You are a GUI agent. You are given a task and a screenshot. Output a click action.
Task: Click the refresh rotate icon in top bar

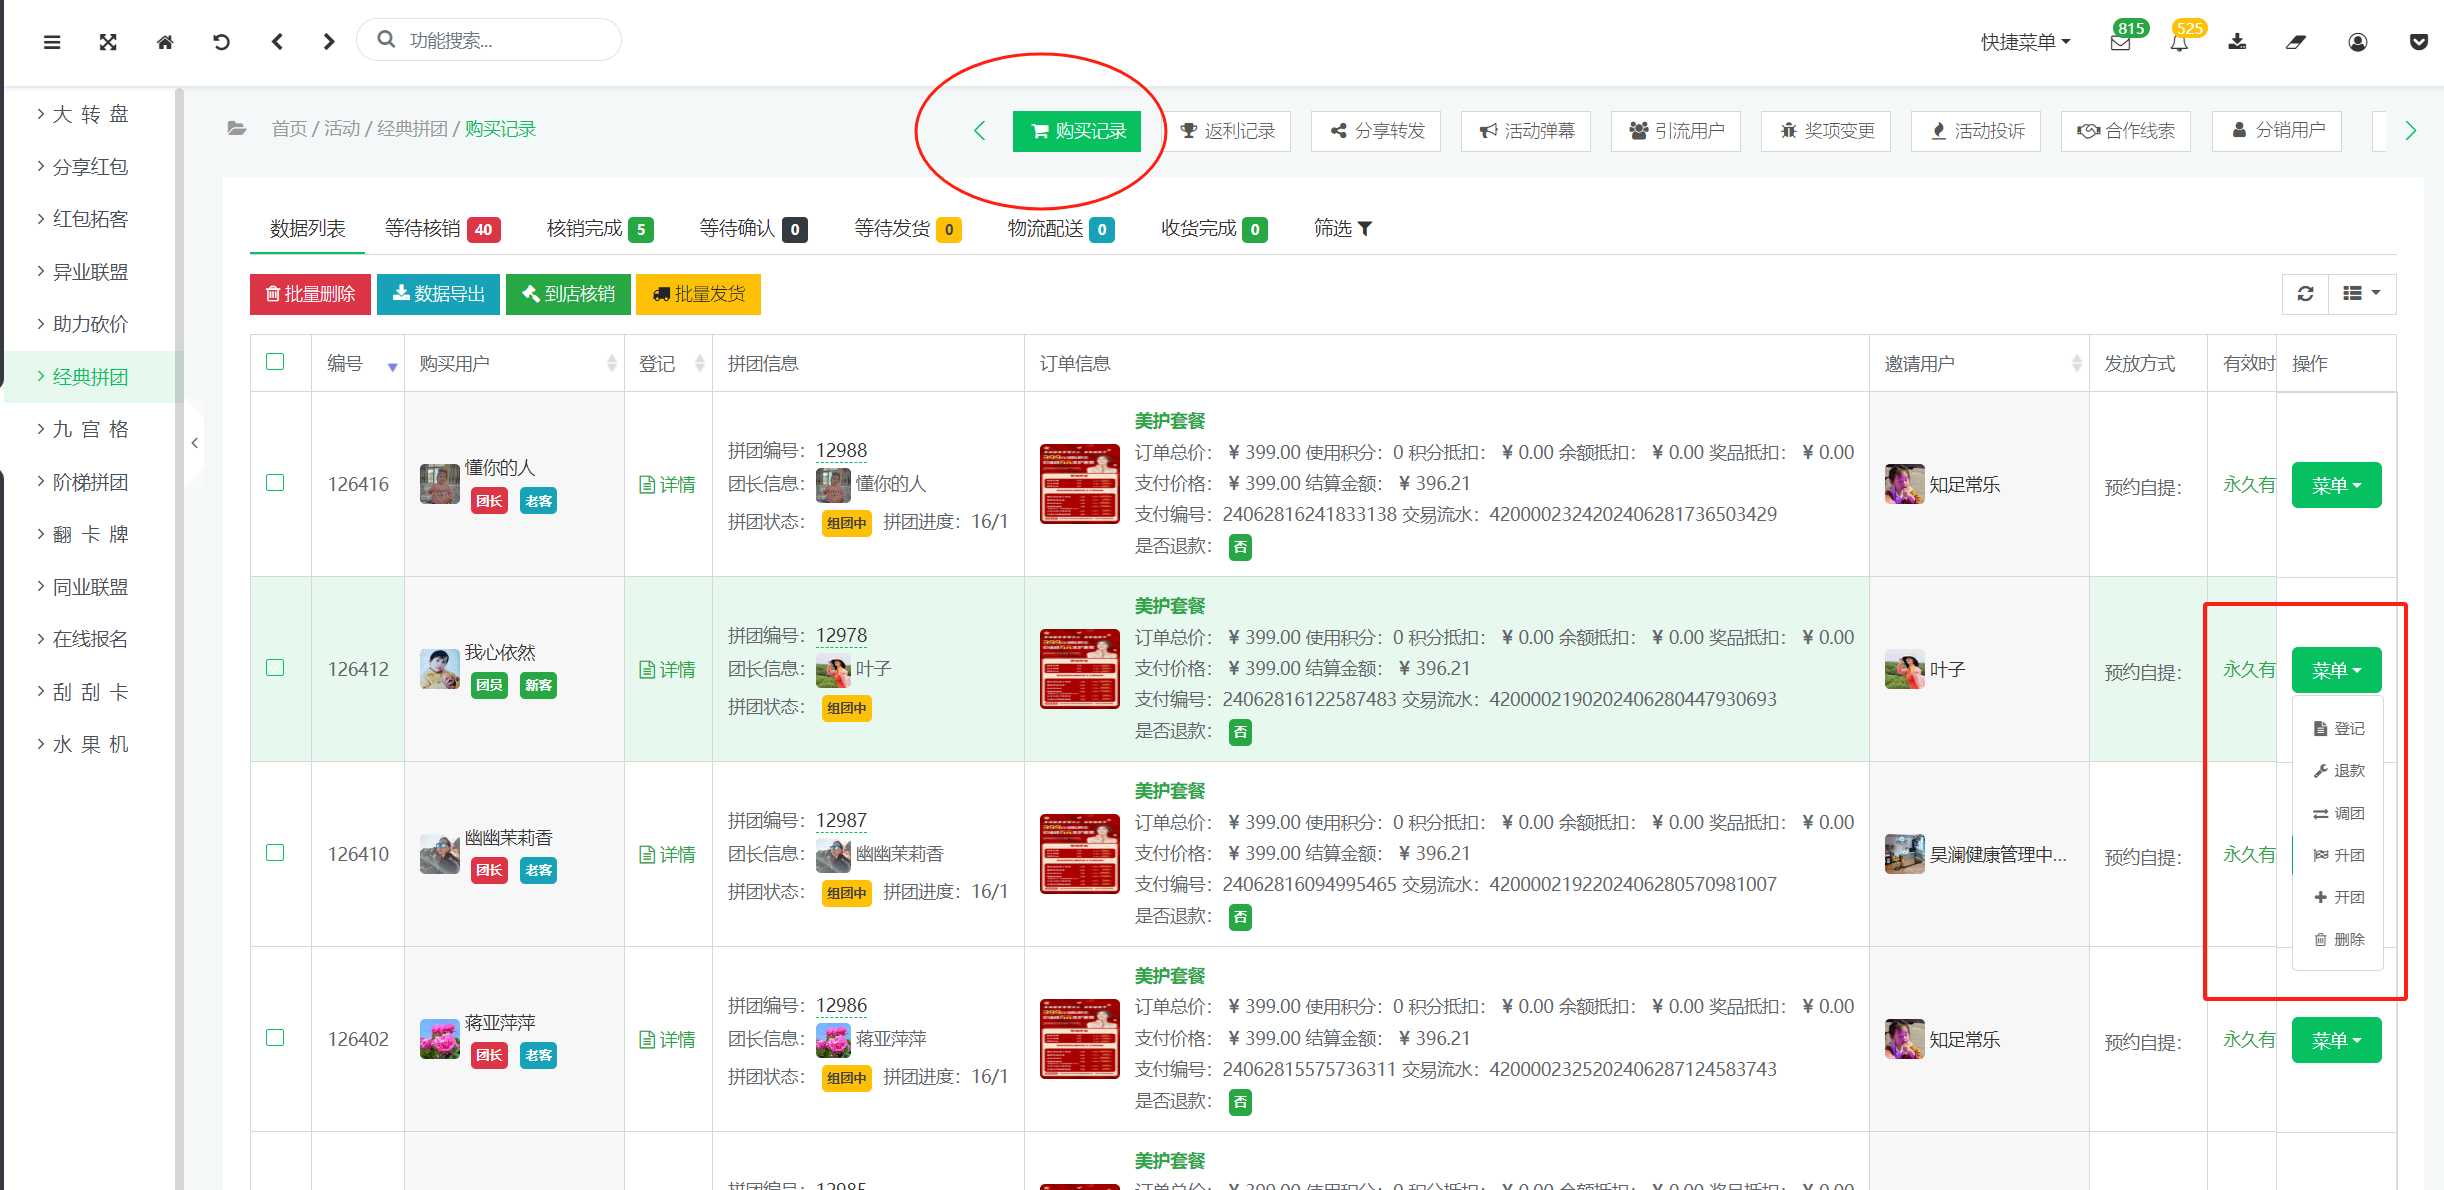[x=221, y=42]
